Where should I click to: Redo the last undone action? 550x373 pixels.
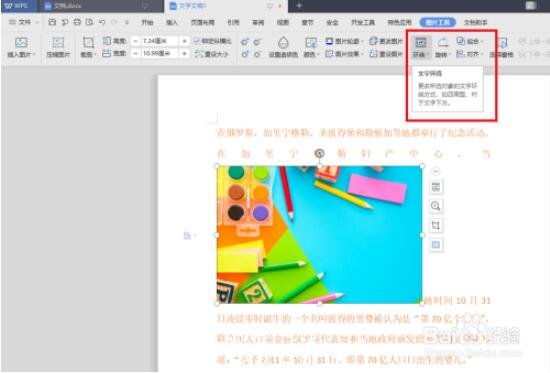pyautogui.click(x=114, y=22)
